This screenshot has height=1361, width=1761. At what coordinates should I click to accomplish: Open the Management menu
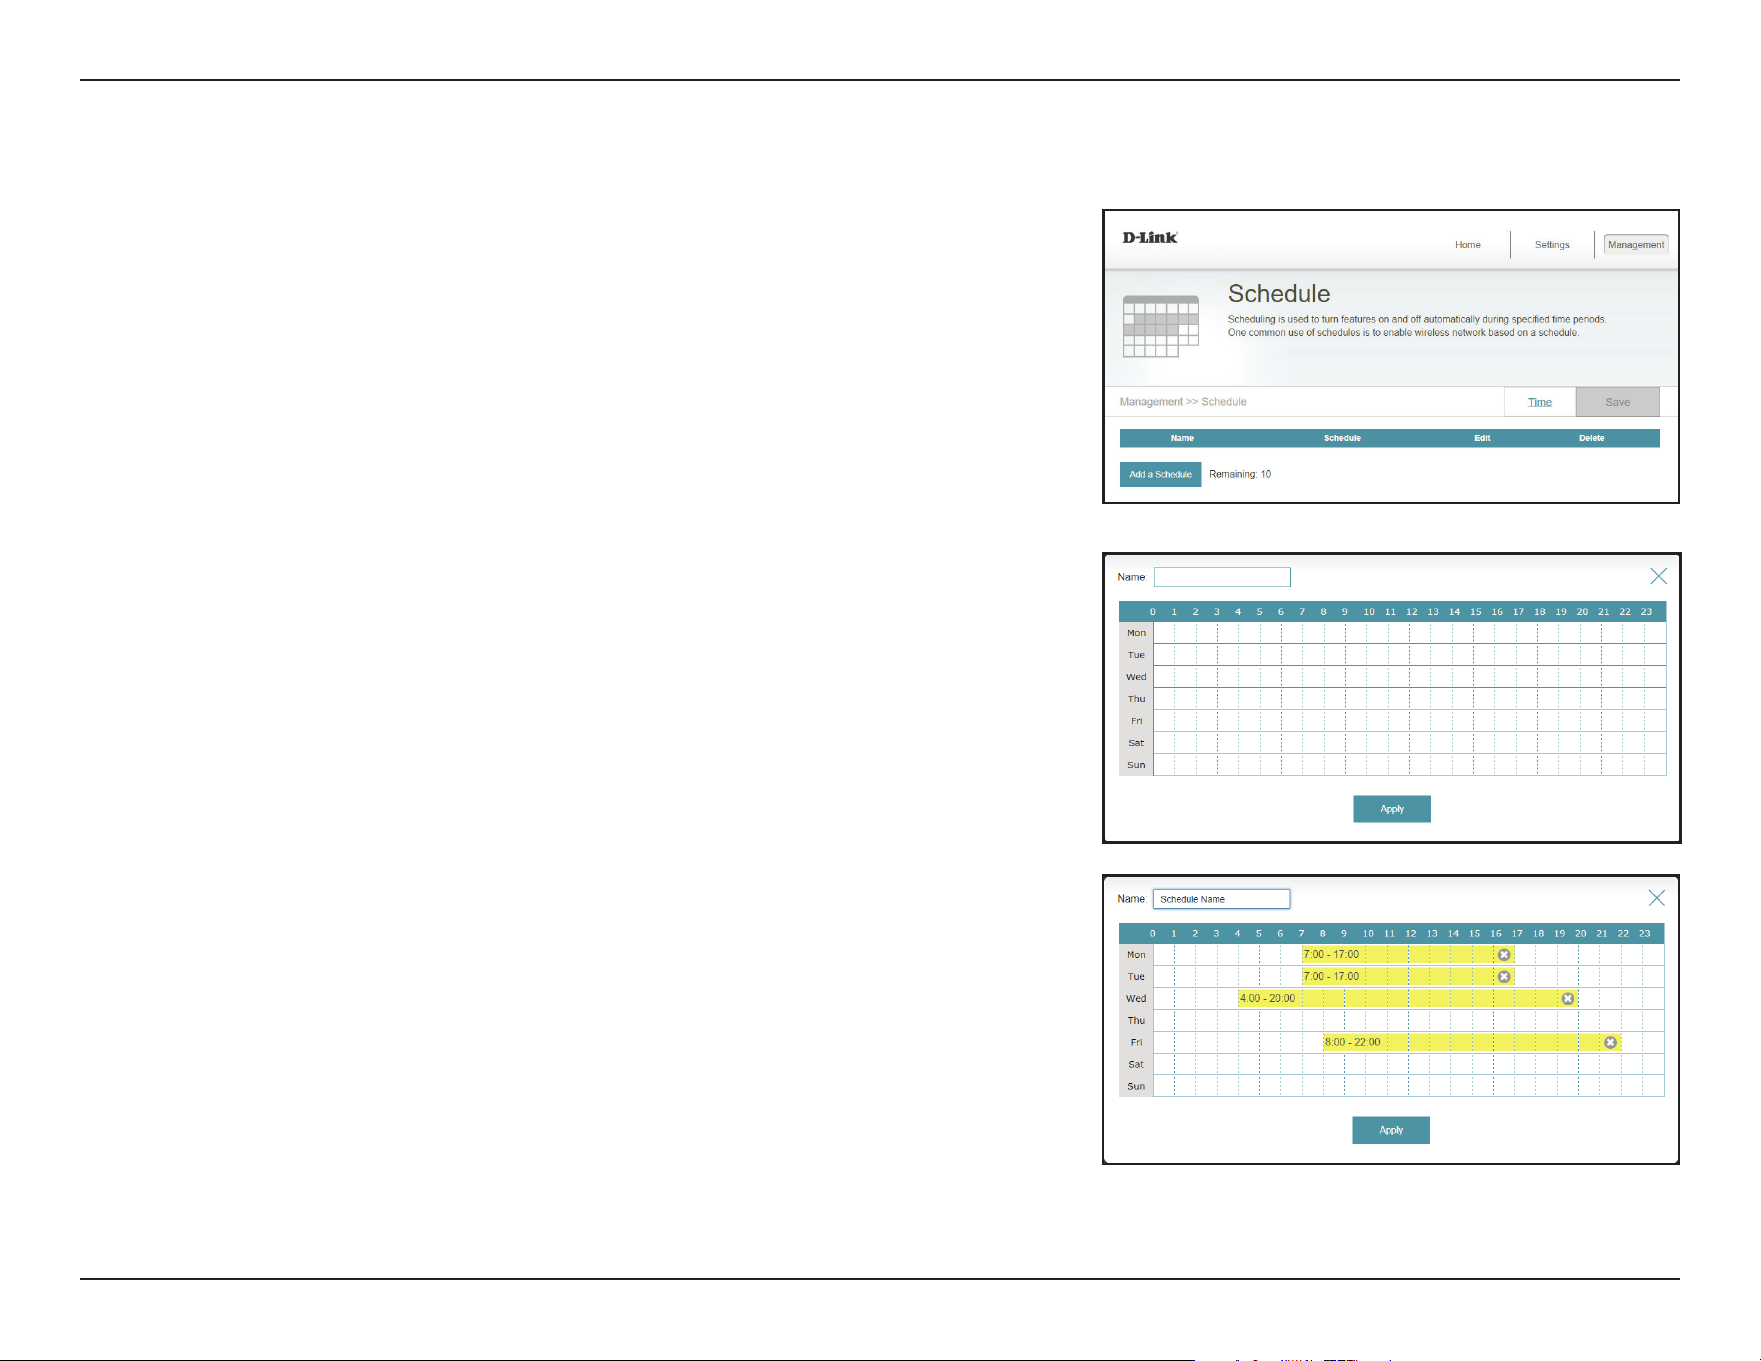[x=1636, y=245]
